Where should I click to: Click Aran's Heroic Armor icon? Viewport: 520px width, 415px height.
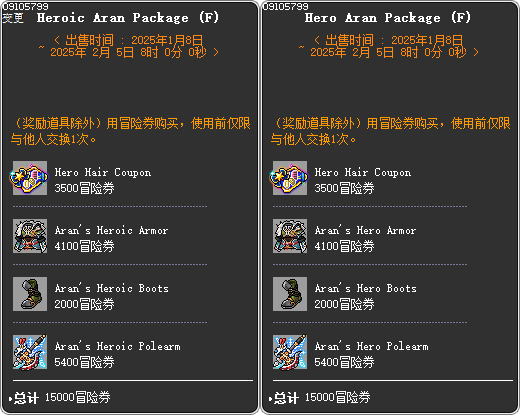tap(30, 236)
